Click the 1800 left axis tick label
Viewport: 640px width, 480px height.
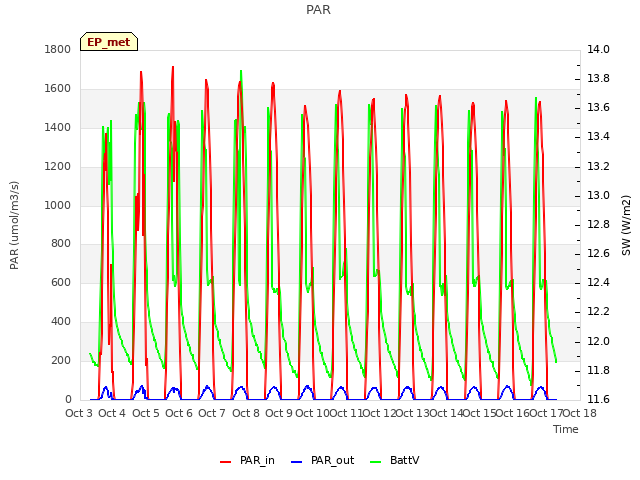(58, 50)
